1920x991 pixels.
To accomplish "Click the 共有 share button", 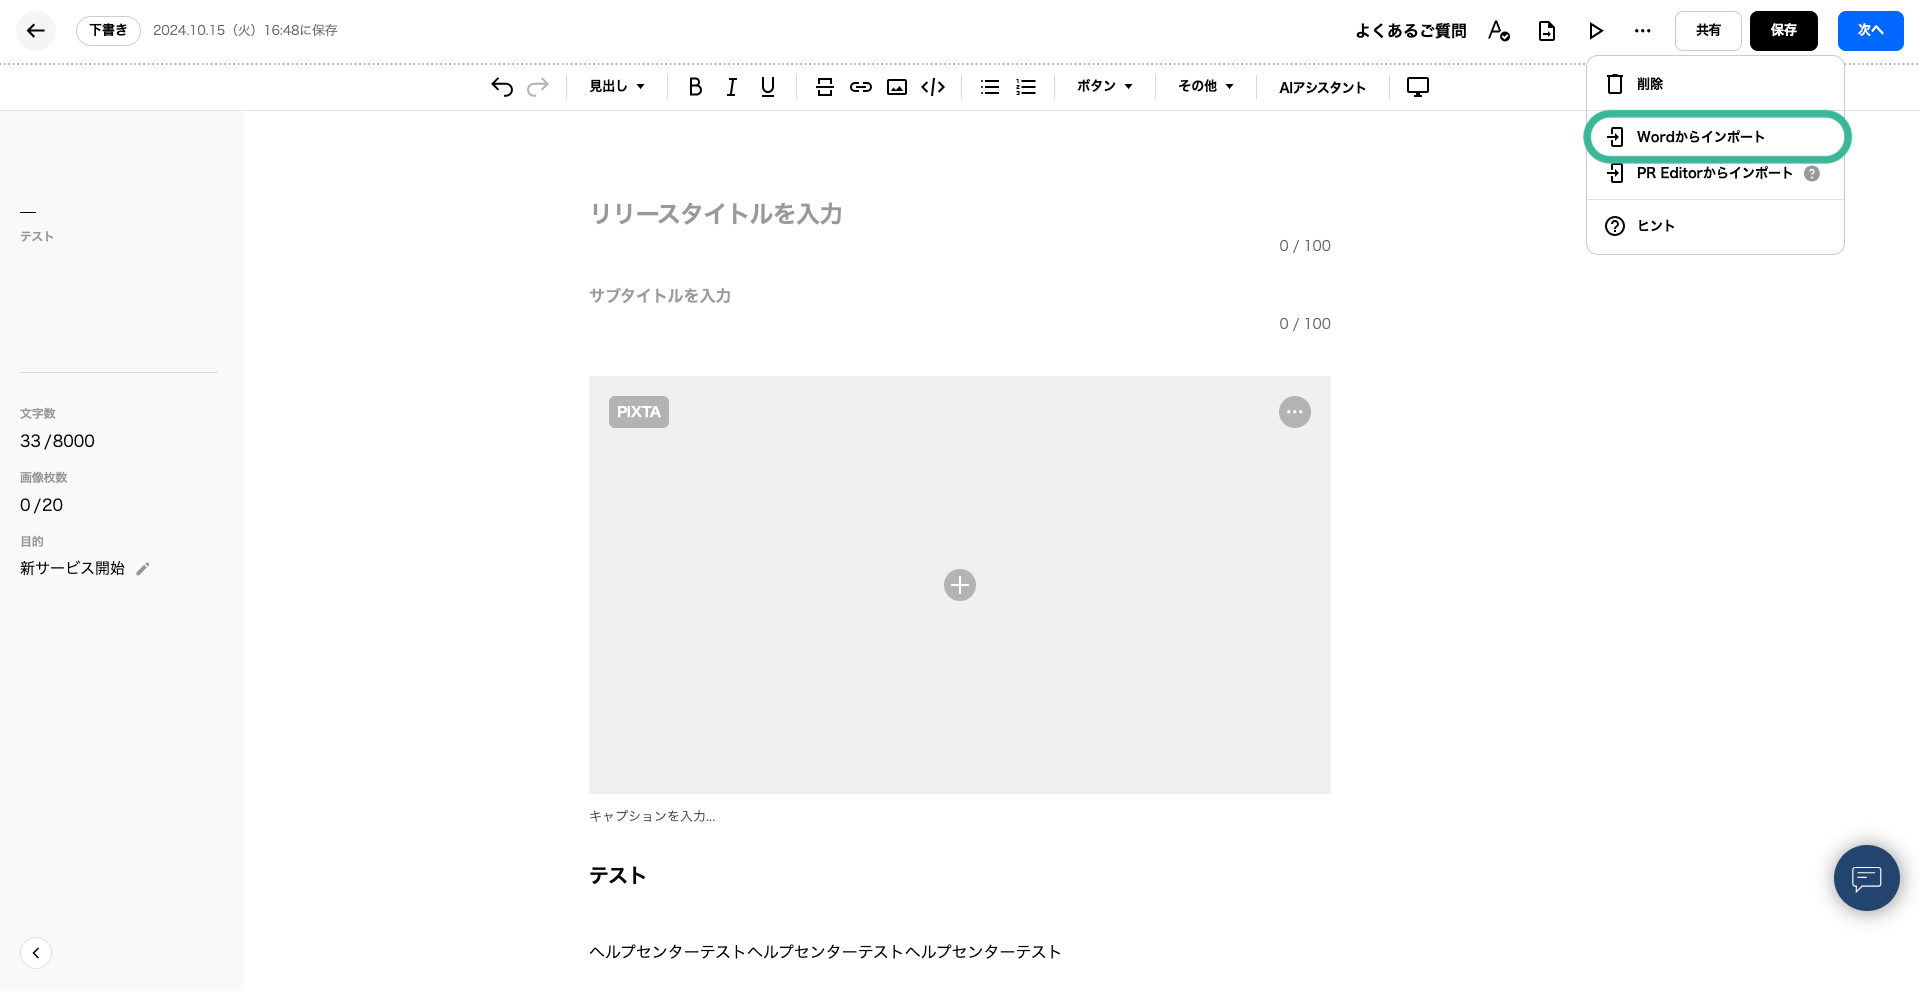I will point(1708,31).
